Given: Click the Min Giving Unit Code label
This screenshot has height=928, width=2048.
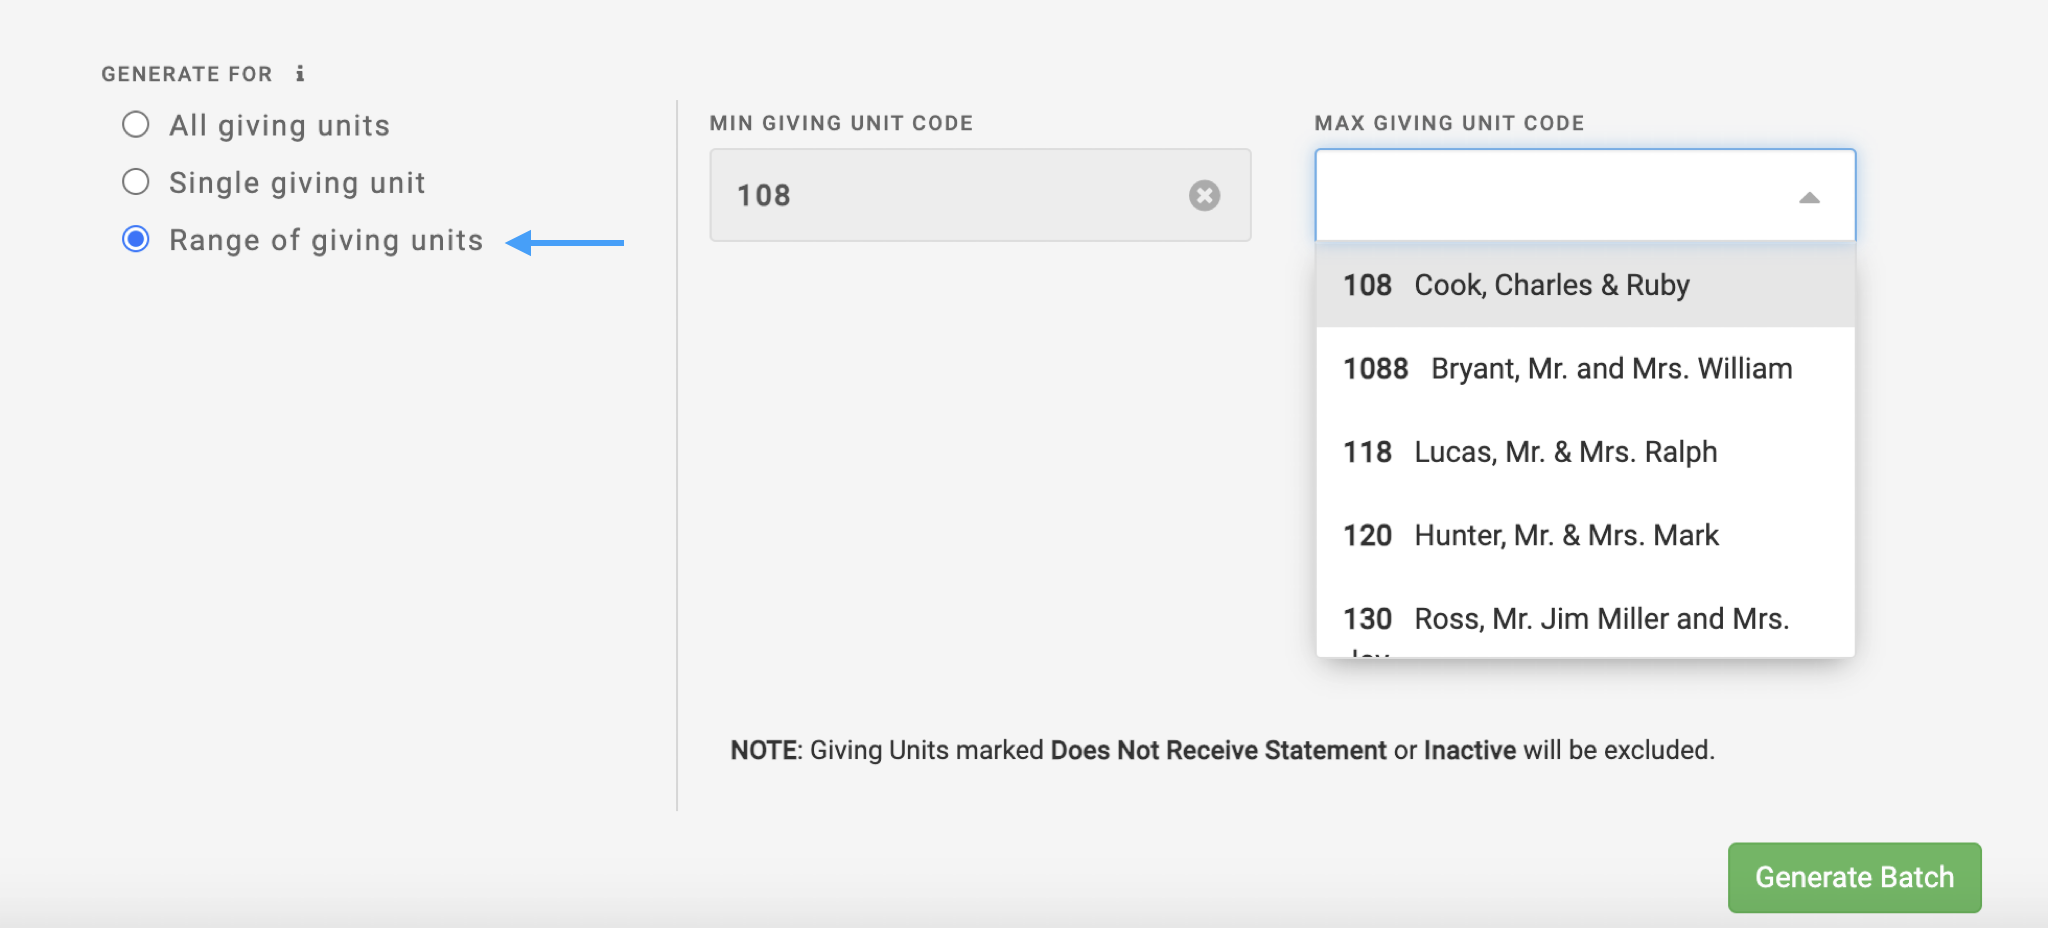Looking at the screenshot, I should click(x=841, y=123).
